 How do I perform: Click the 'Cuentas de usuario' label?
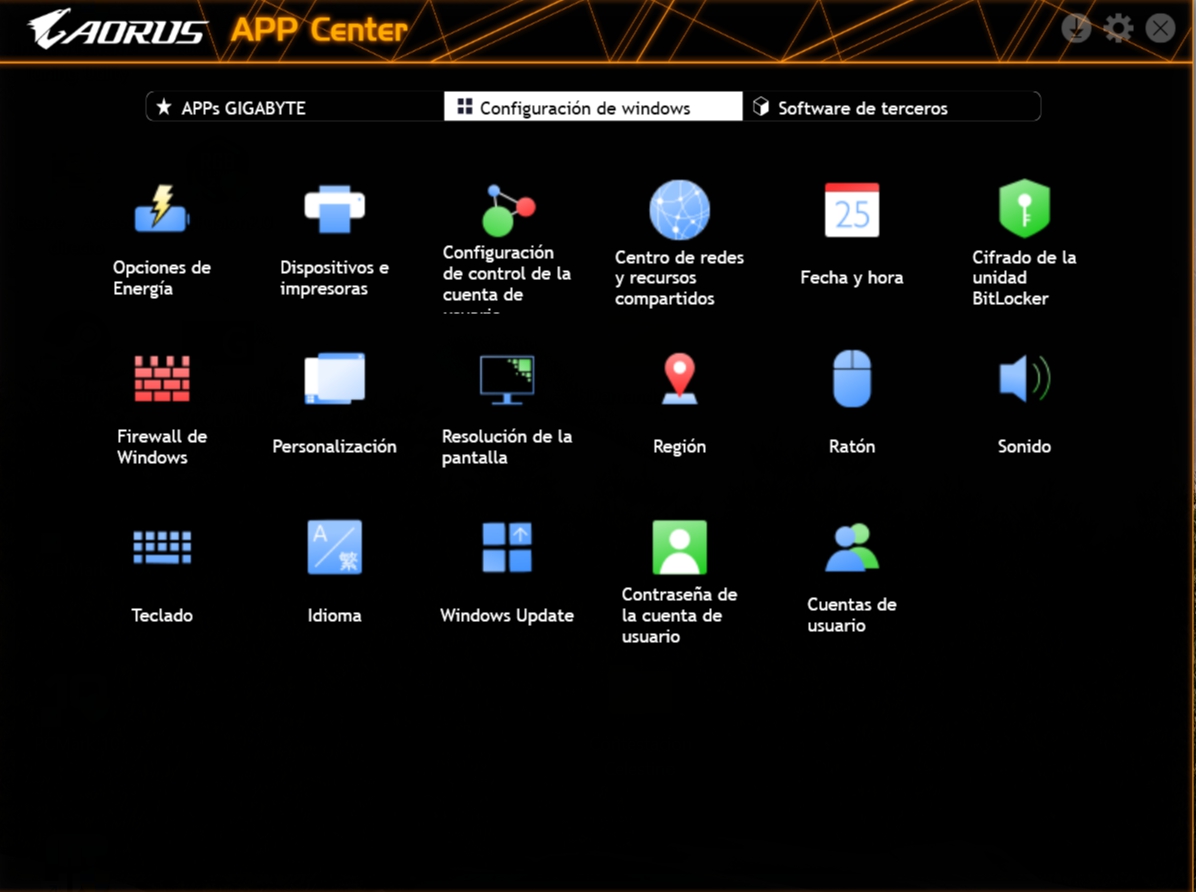pos(852,615)
